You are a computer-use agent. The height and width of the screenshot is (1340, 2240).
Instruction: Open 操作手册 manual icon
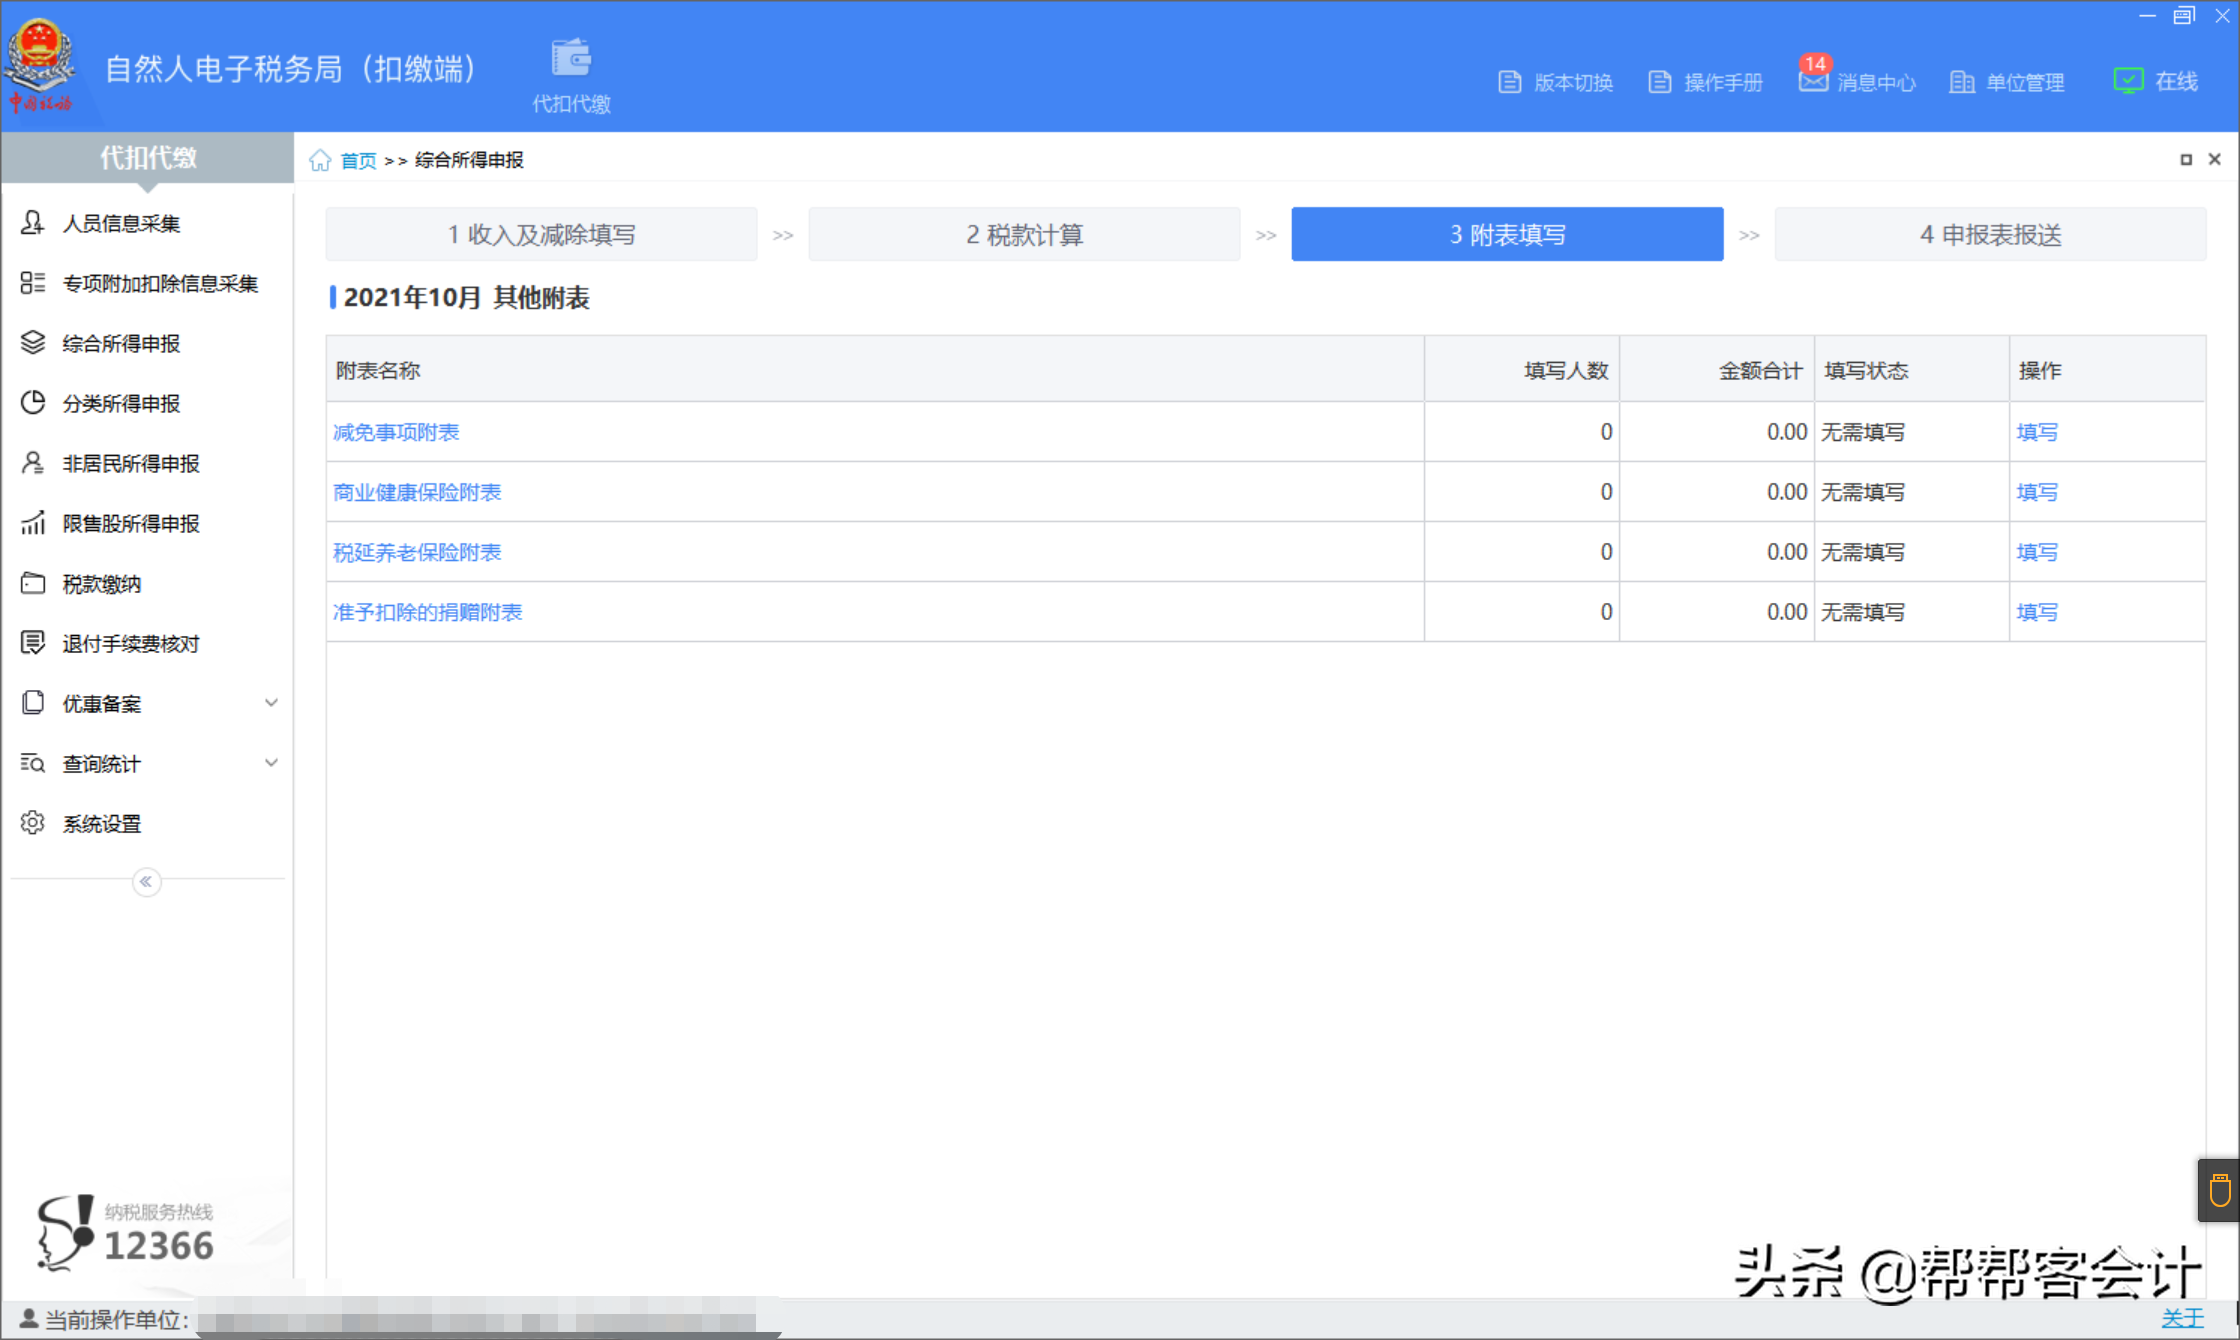coord(1660,82)
